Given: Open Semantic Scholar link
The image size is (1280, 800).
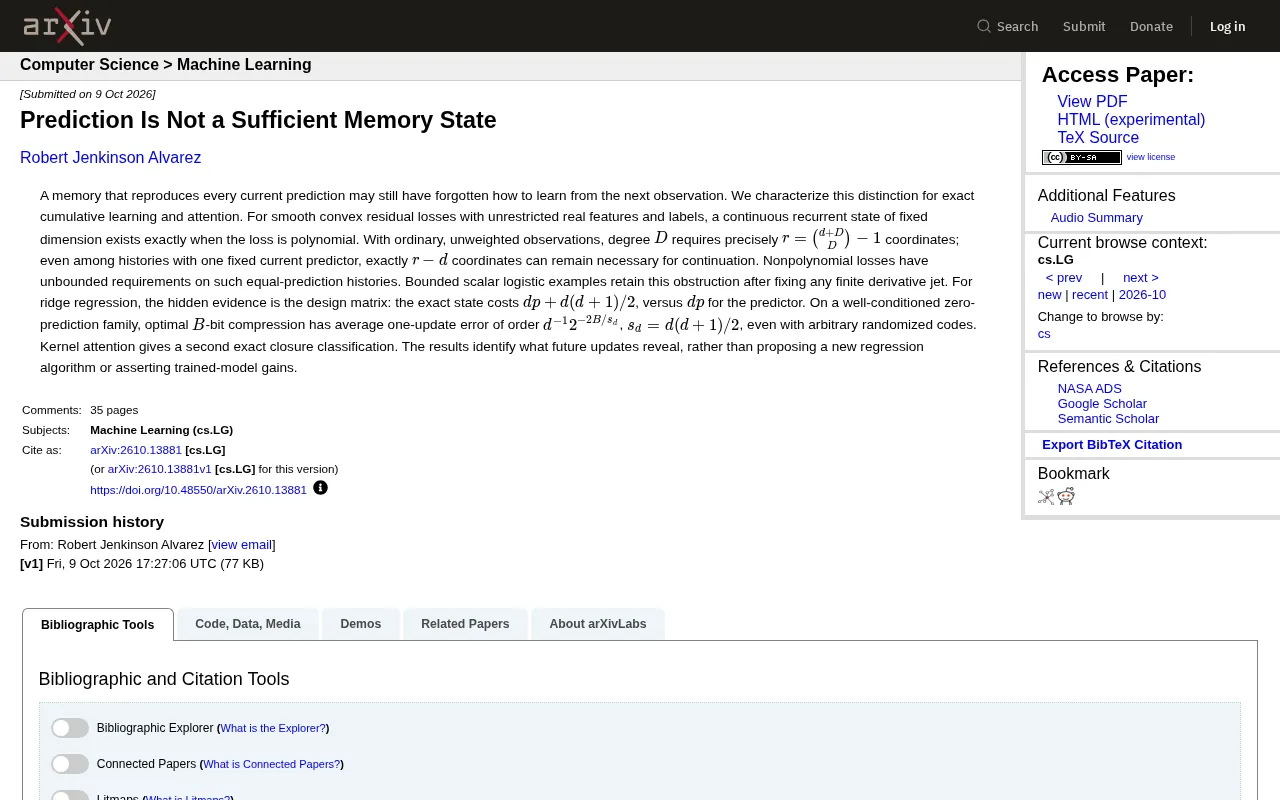Looking at the screenshot, I should [1108, 419].
